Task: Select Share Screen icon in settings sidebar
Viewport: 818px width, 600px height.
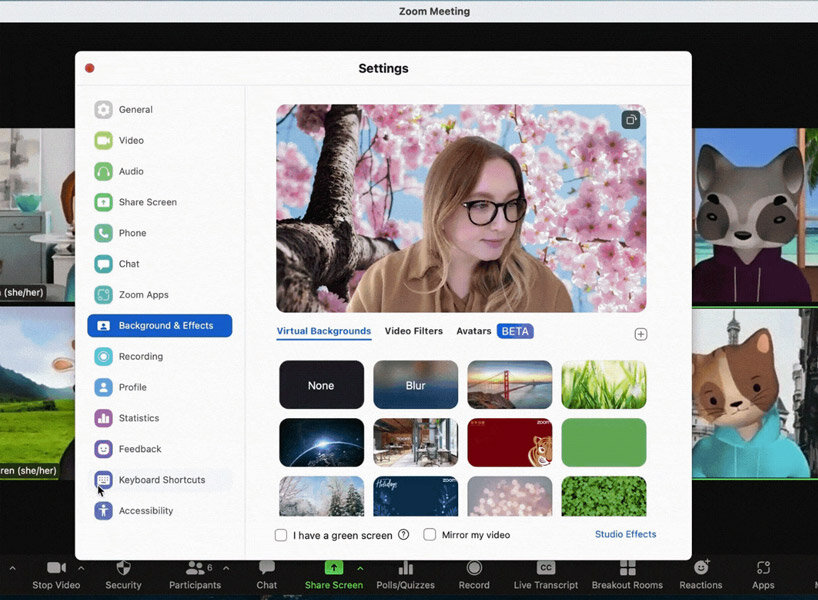Action: (103, 202)
